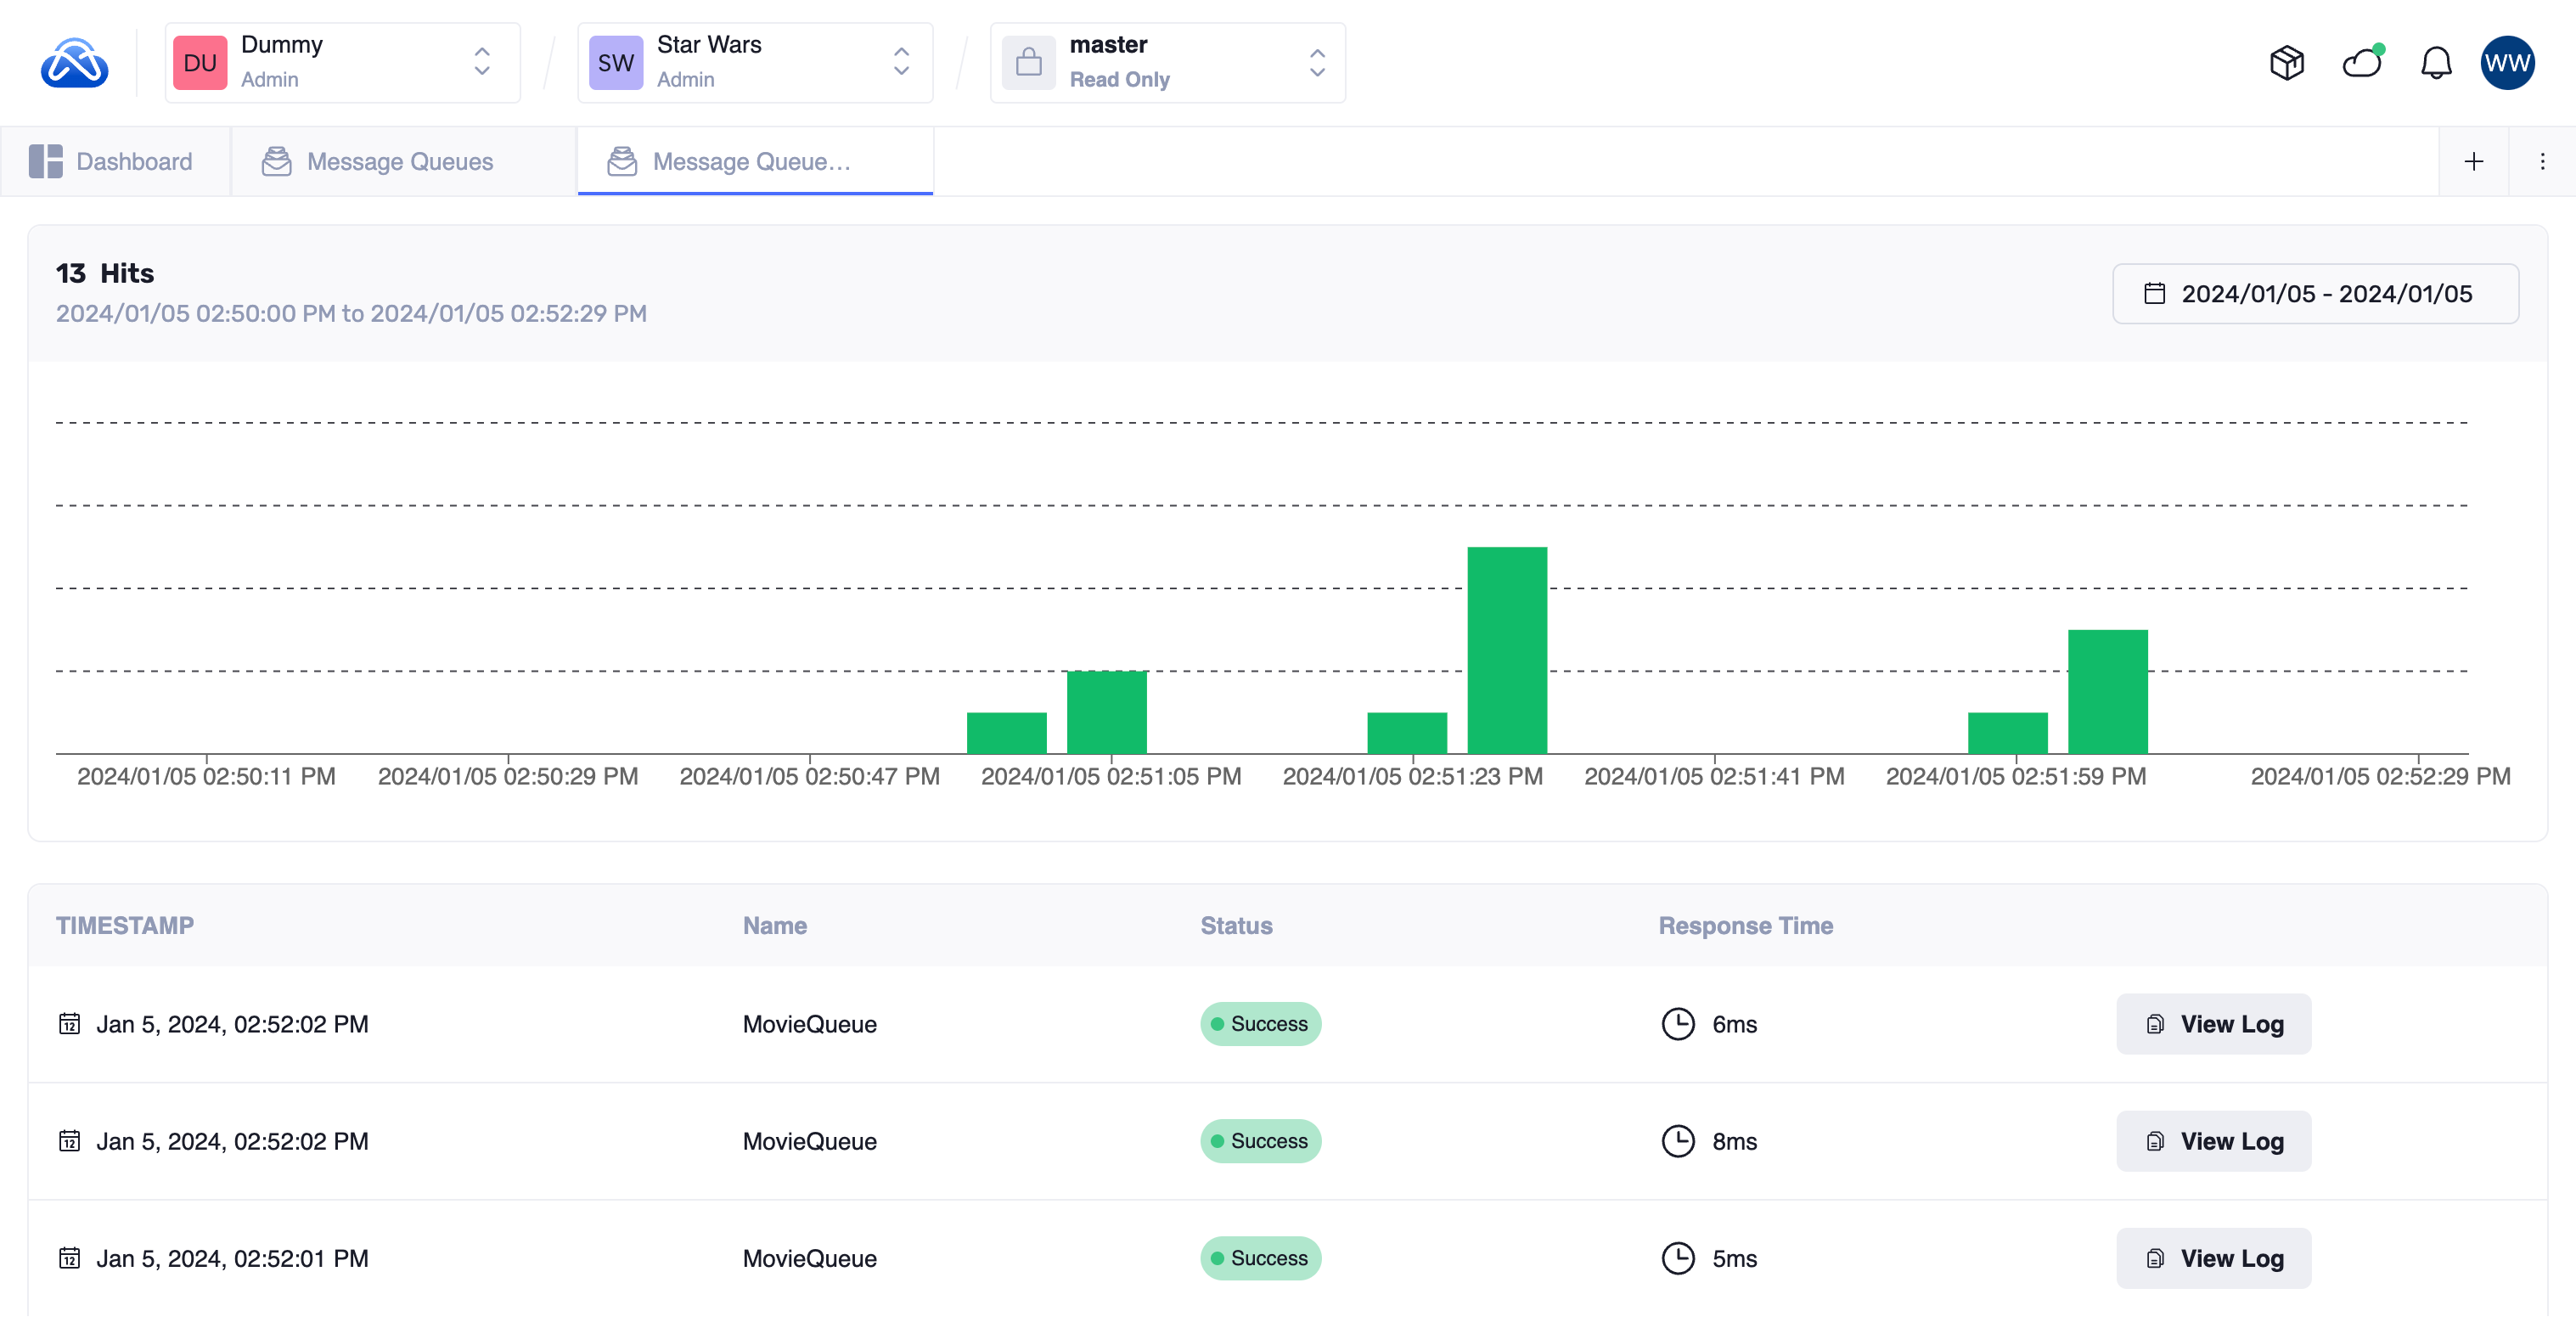Switch to the Dashboard tab
Screen dimensions: 2576x1328
[112, 161]
